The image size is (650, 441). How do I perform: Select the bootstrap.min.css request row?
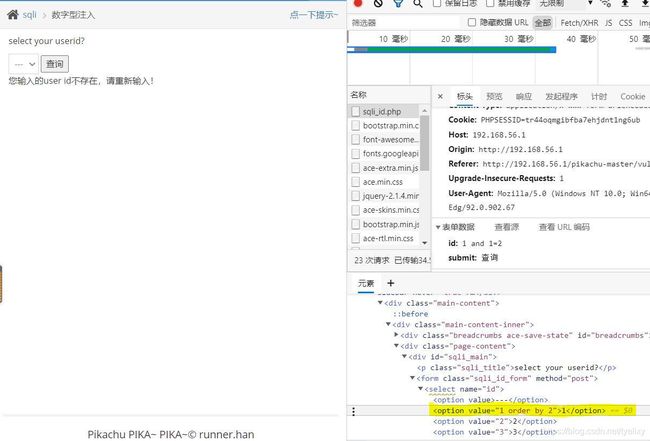[x=385, y=125]
